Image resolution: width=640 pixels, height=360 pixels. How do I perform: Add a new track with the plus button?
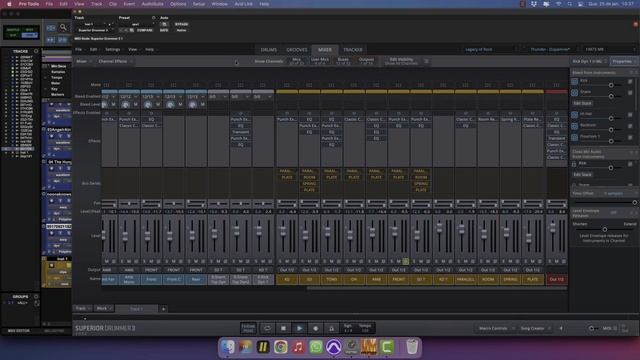pos(163,309)
